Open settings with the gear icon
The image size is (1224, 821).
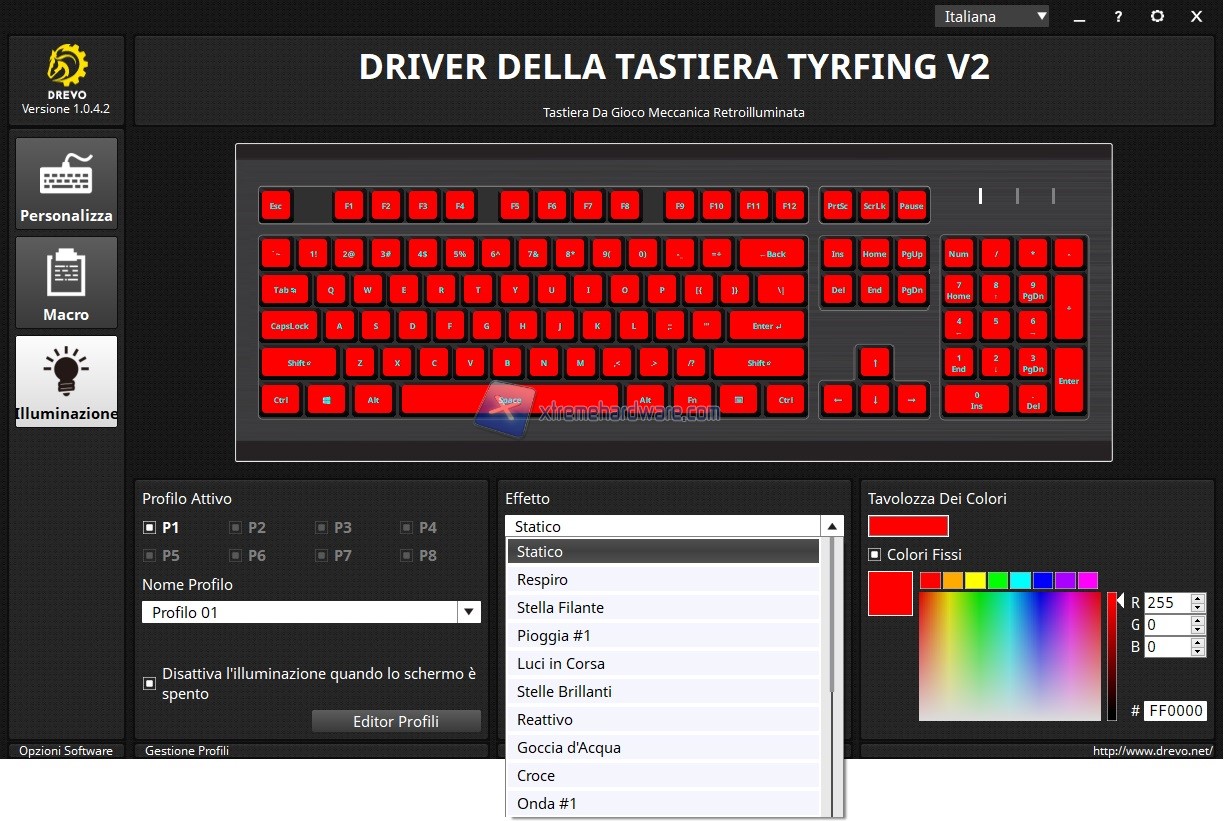pos(1157,16)
